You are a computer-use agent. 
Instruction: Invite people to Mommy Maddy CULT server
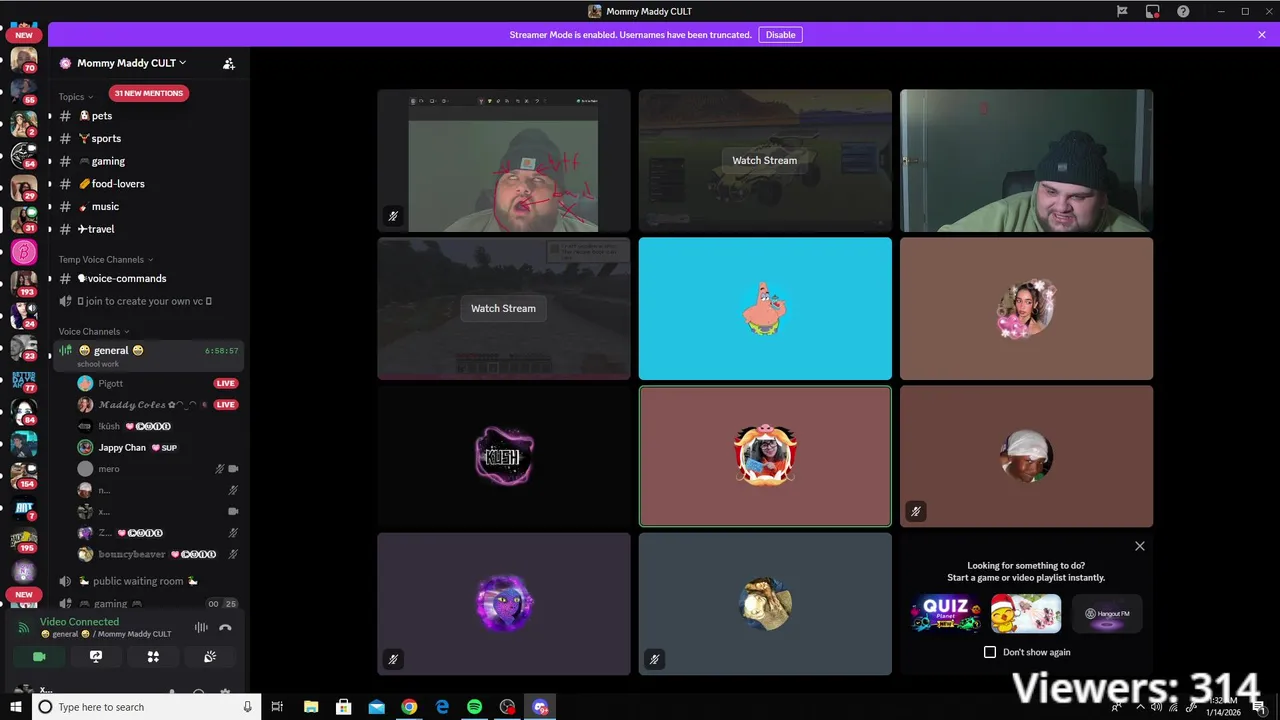[x=229, y=63]
